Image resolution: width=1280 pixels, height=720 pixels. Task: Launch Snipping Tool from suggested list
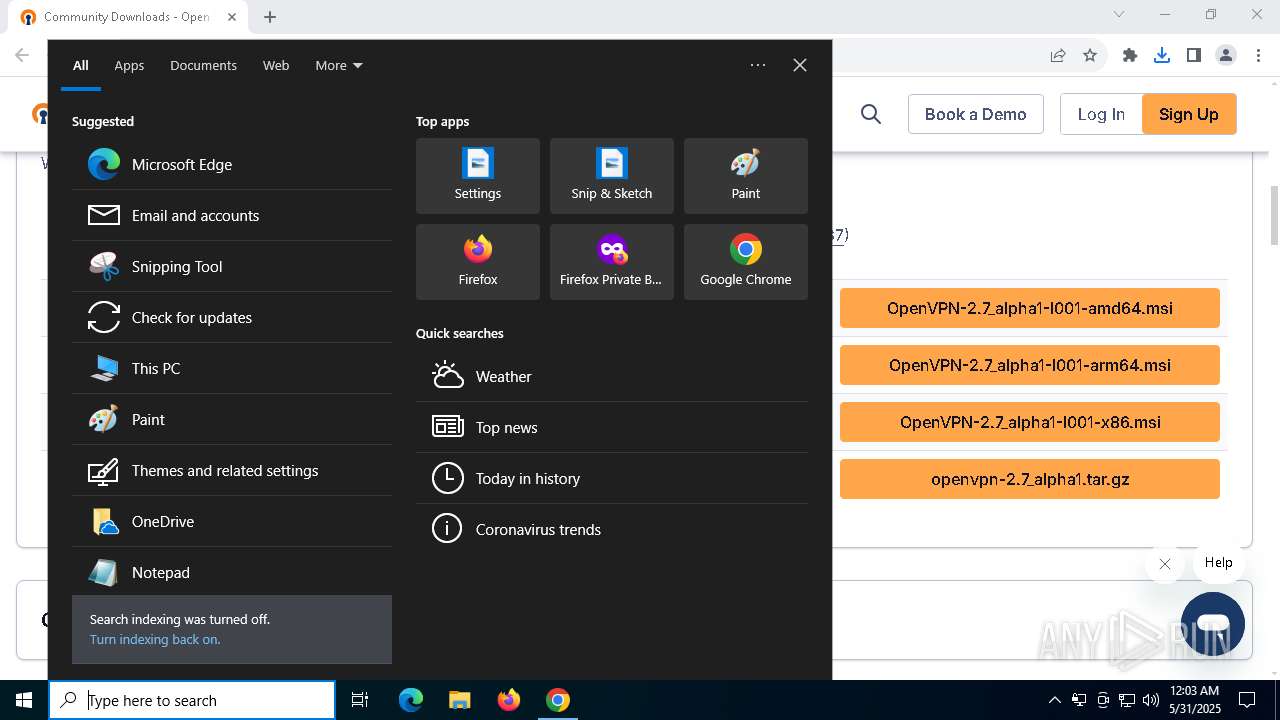[x=232, y=267]
